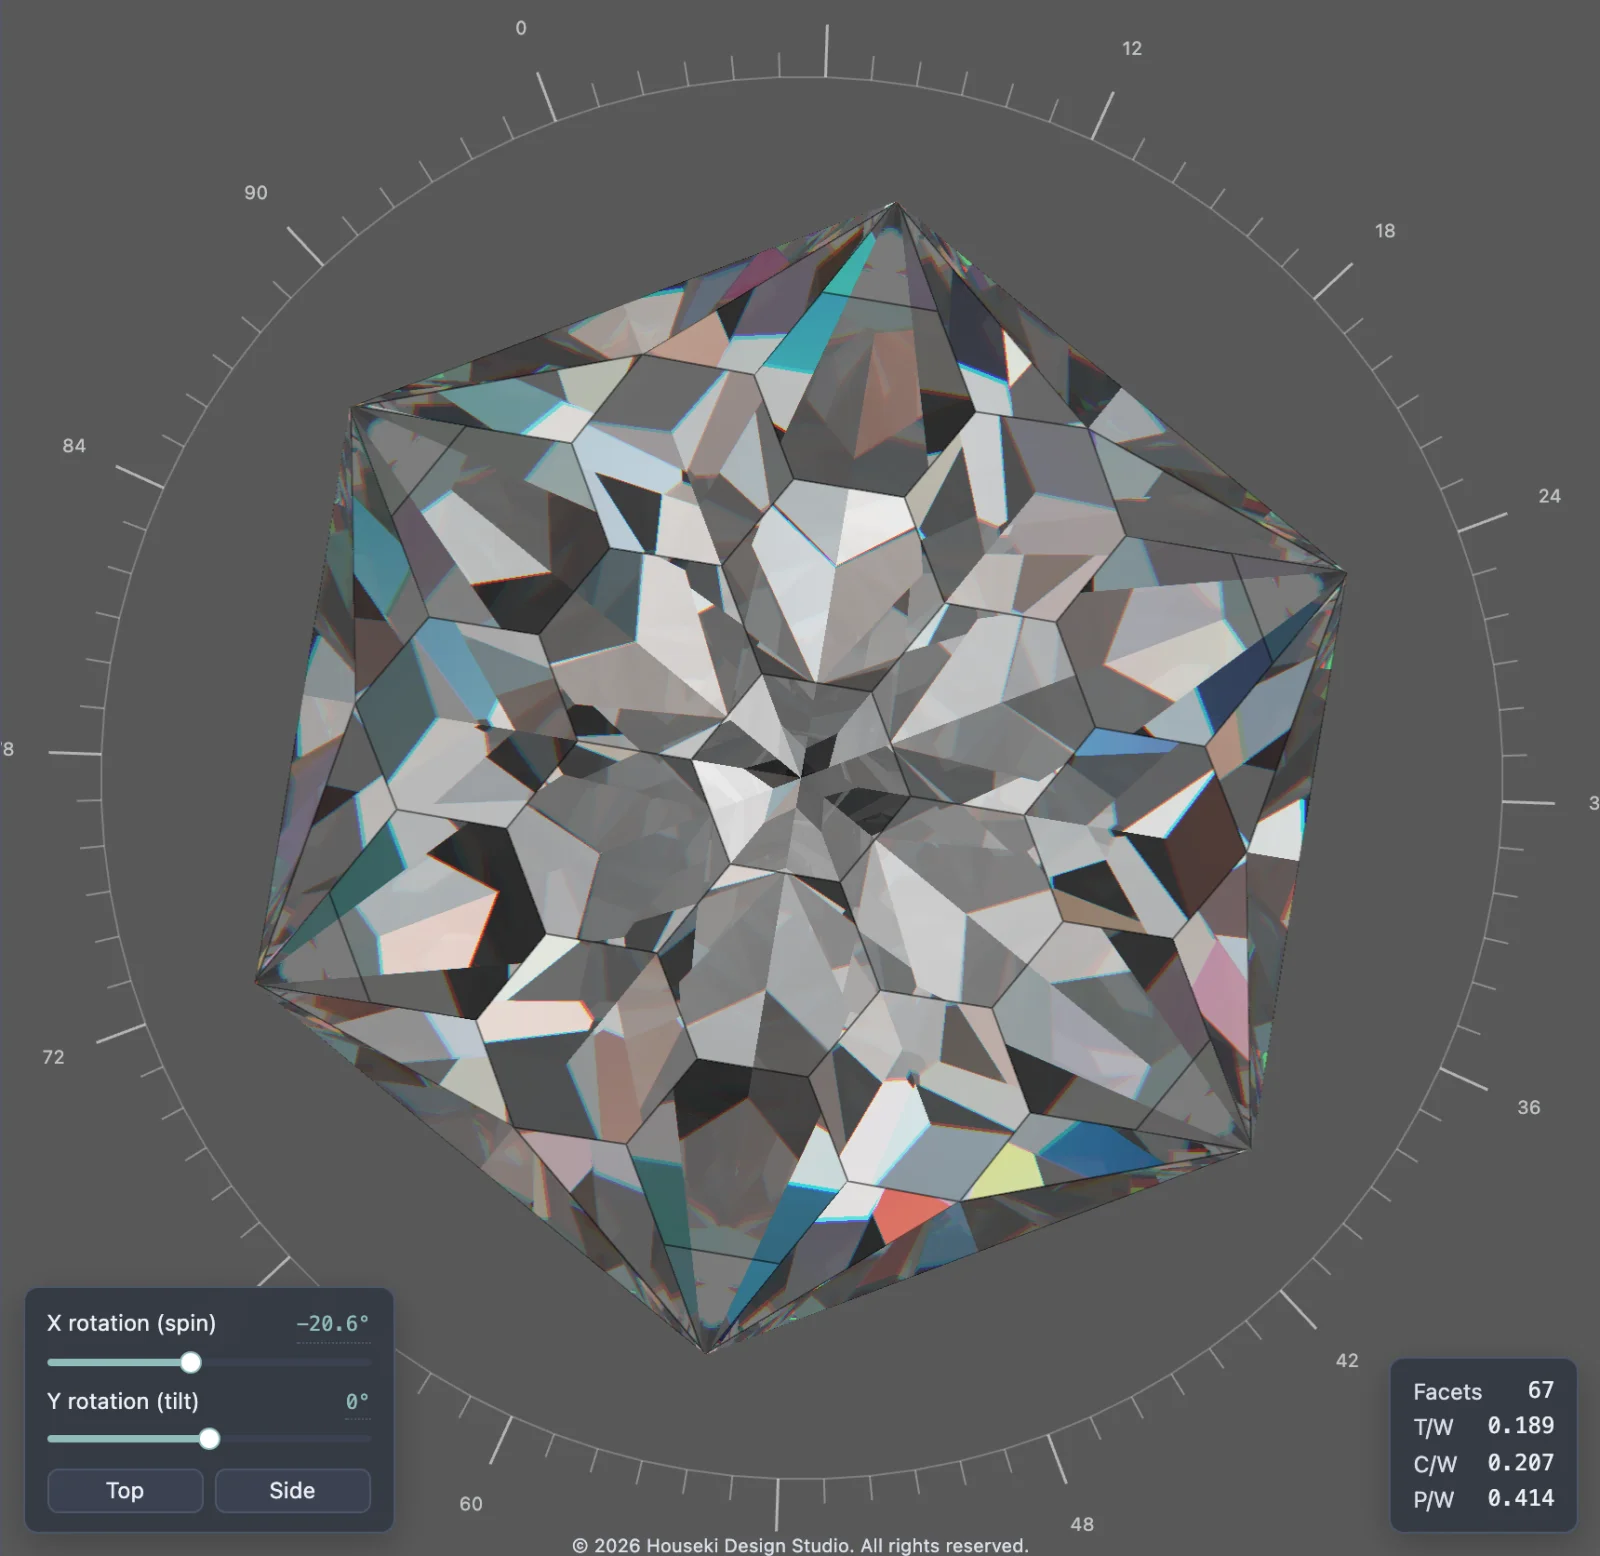
Task: Click the Facets count value 67
Action: click(1540, 1390)
